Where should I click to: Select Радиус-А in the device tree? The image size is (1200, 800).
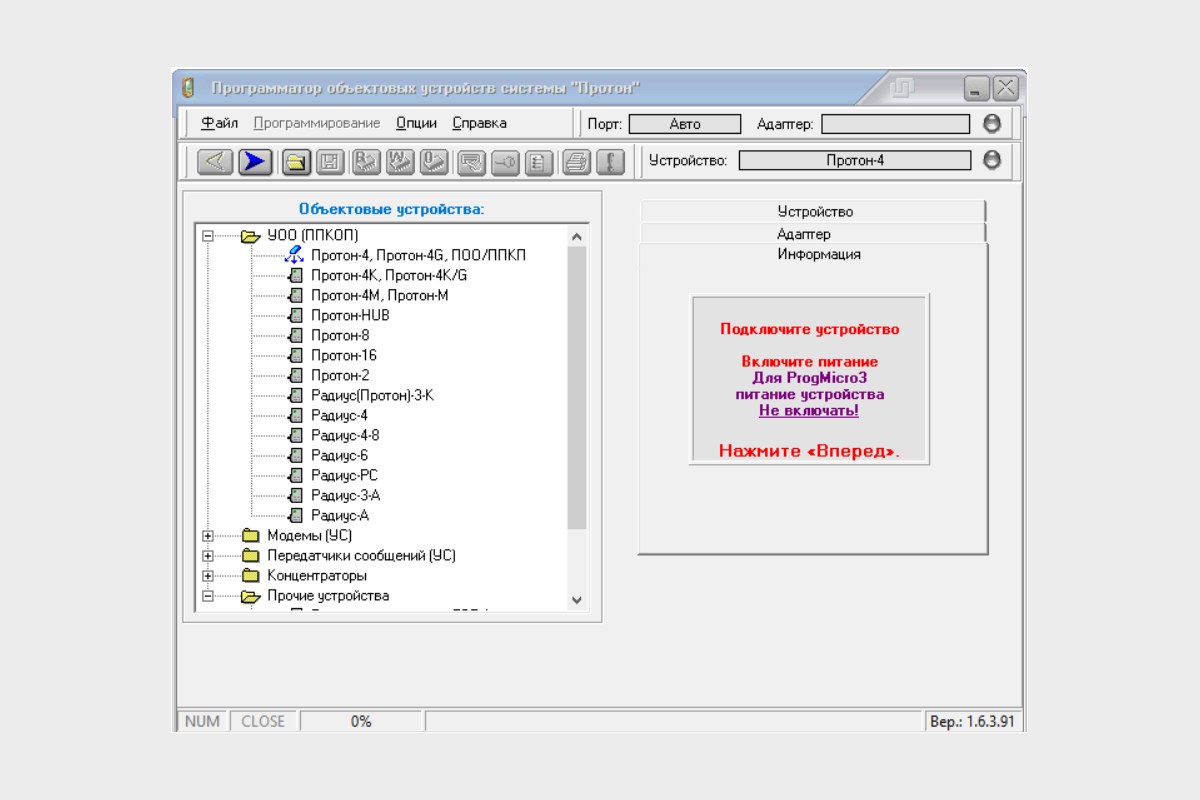click(340, 515)
